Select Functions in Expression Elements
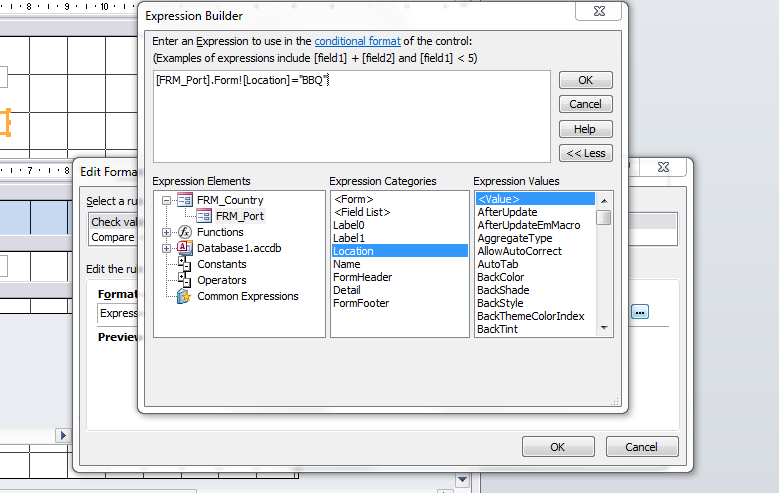779x493 pixels. (x=220, y=232)
